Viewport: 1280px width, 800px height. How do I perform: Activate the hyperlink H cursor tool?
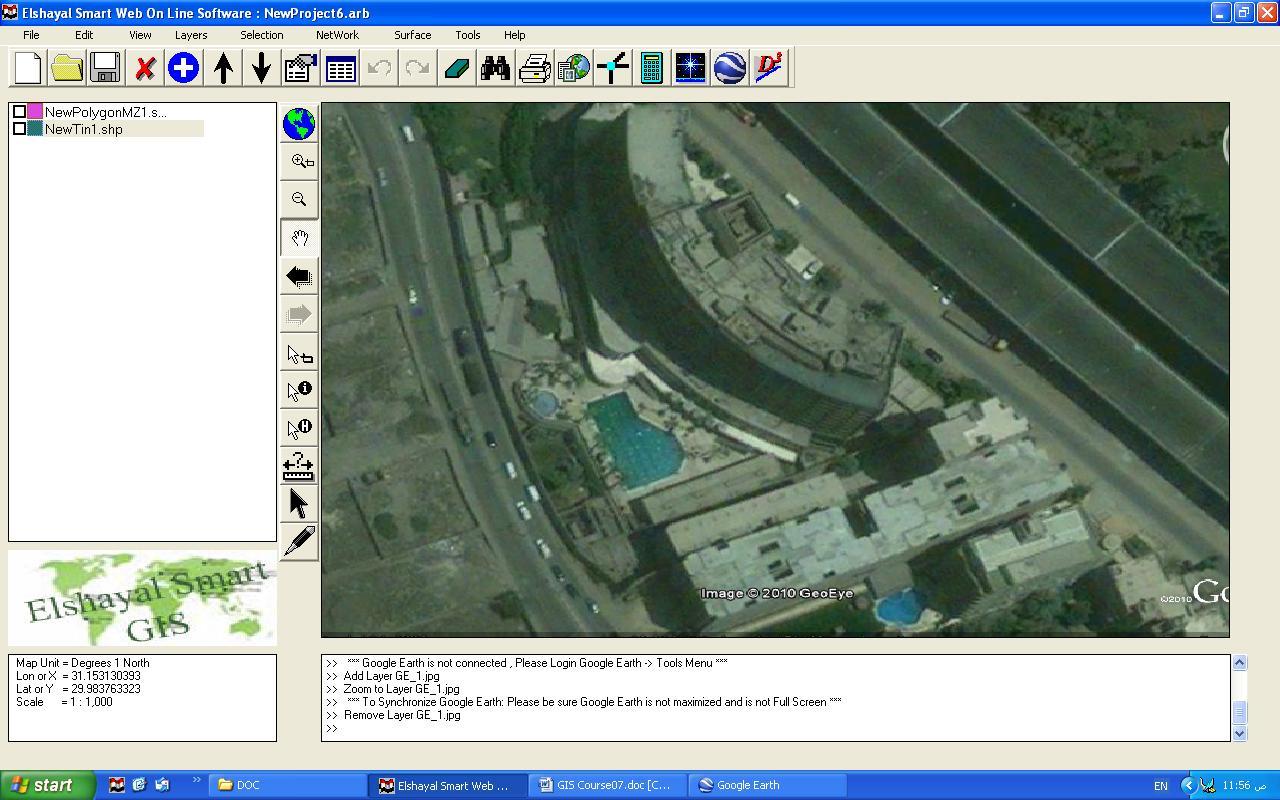coord(299,428)
